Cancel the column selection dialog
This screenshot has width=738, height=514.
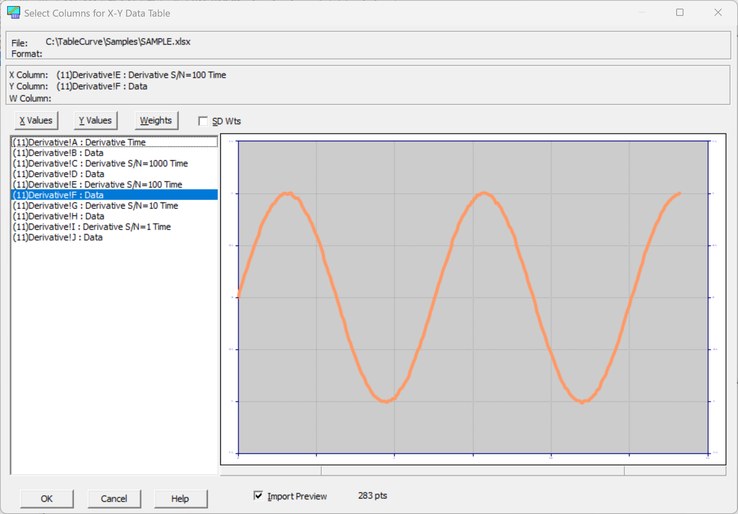click(114, 498)
